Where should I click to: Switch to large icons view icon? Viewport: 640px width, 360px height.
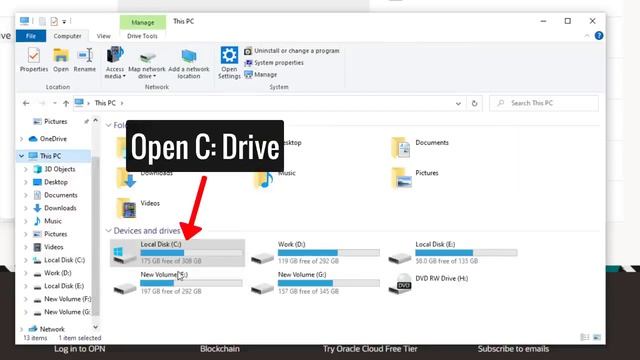click(x=597, y=337)
